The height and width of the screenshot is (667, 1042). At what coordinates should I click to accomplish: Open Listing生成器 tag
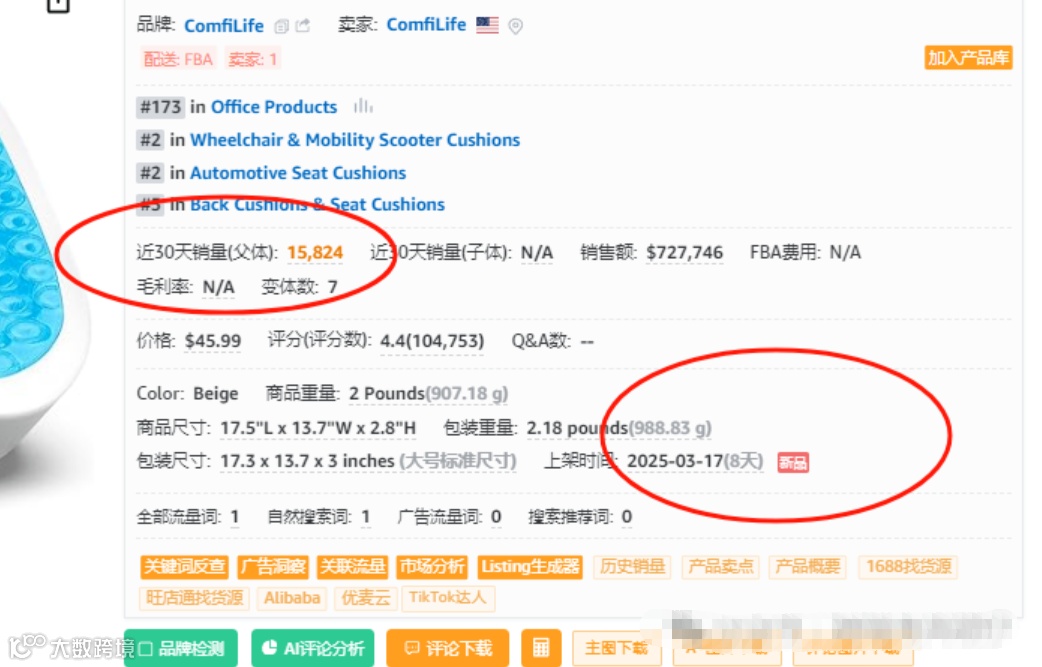(x=530, y=567)
